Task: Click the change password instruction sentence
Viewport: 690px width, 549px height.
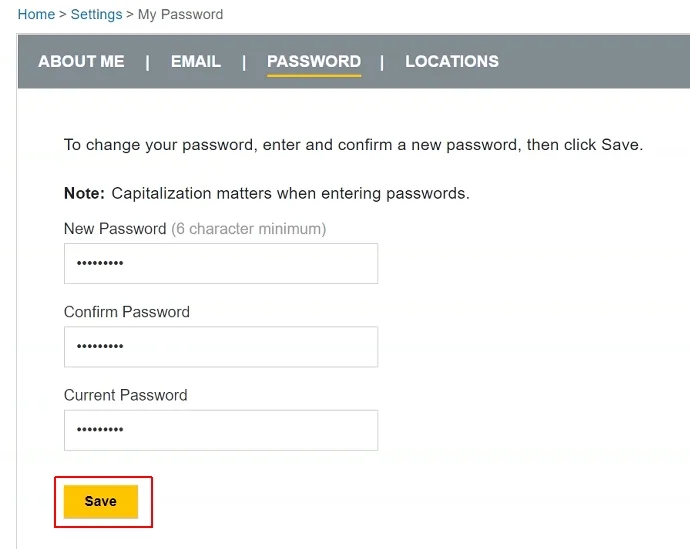Action: [353, 145]
